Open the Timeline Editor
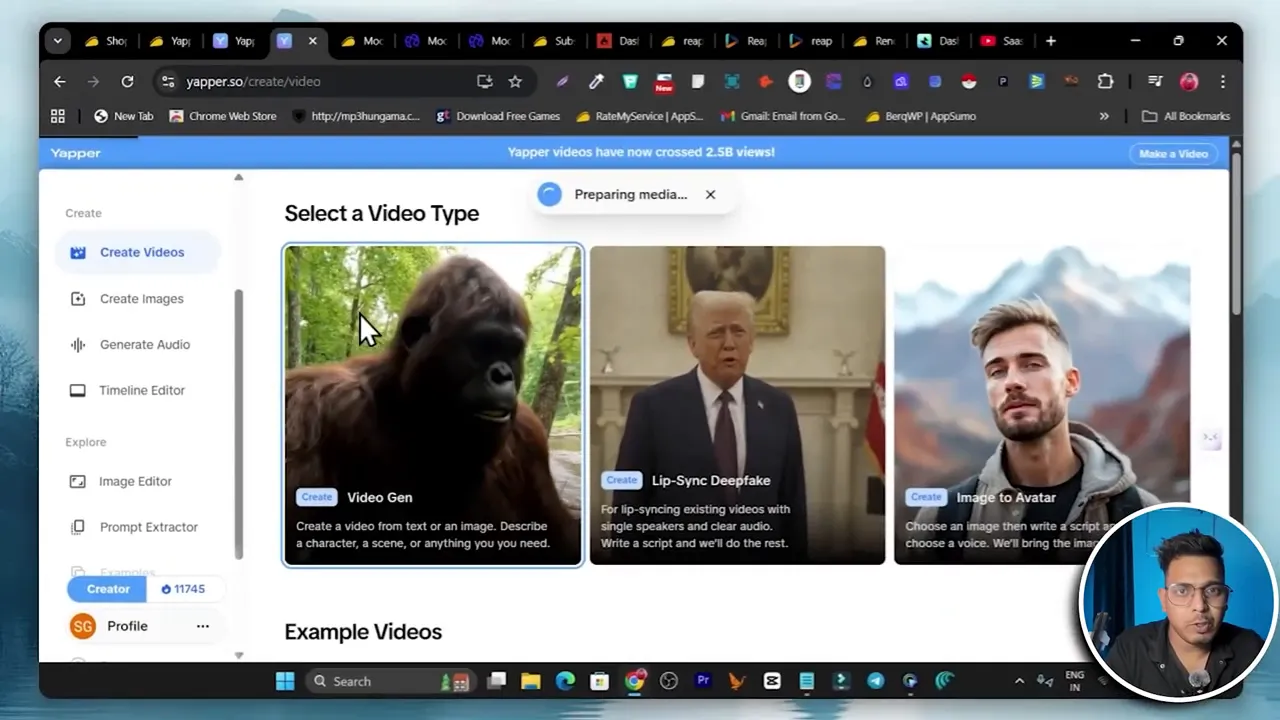 (141, 390)
